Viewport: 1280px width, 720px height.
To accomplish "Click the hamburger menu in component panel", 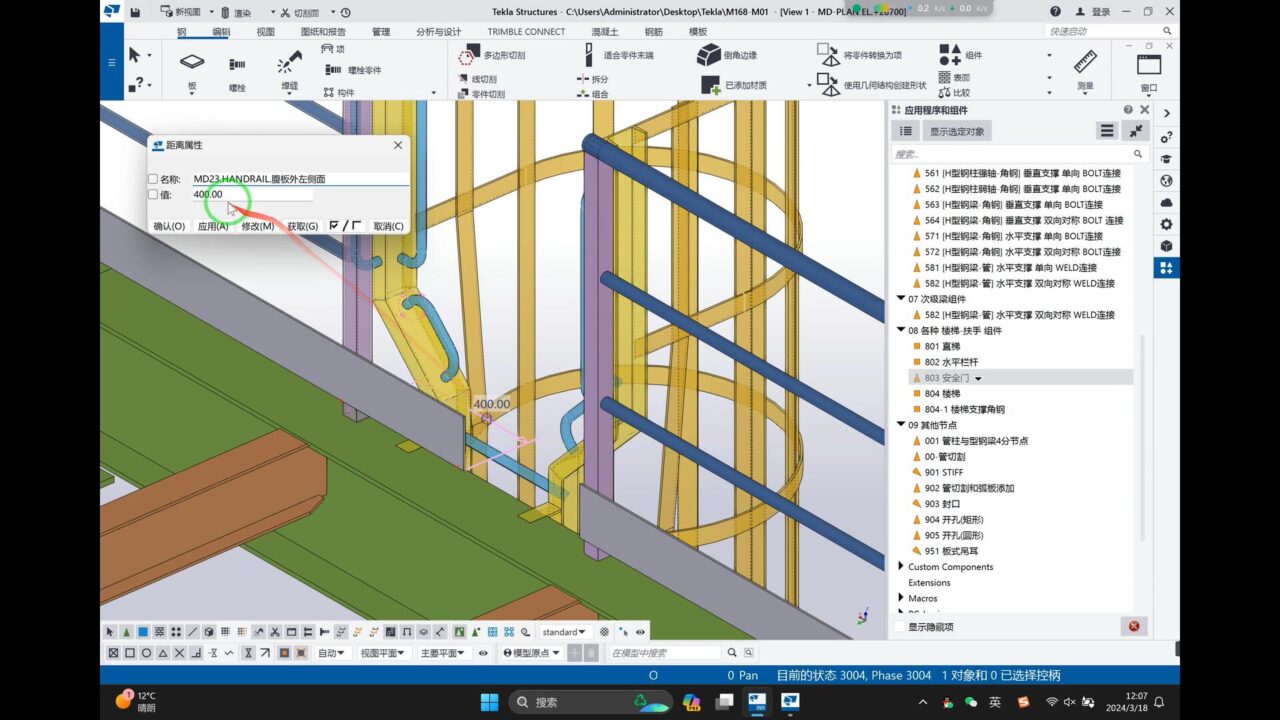I will click(x=1107, y=131).
